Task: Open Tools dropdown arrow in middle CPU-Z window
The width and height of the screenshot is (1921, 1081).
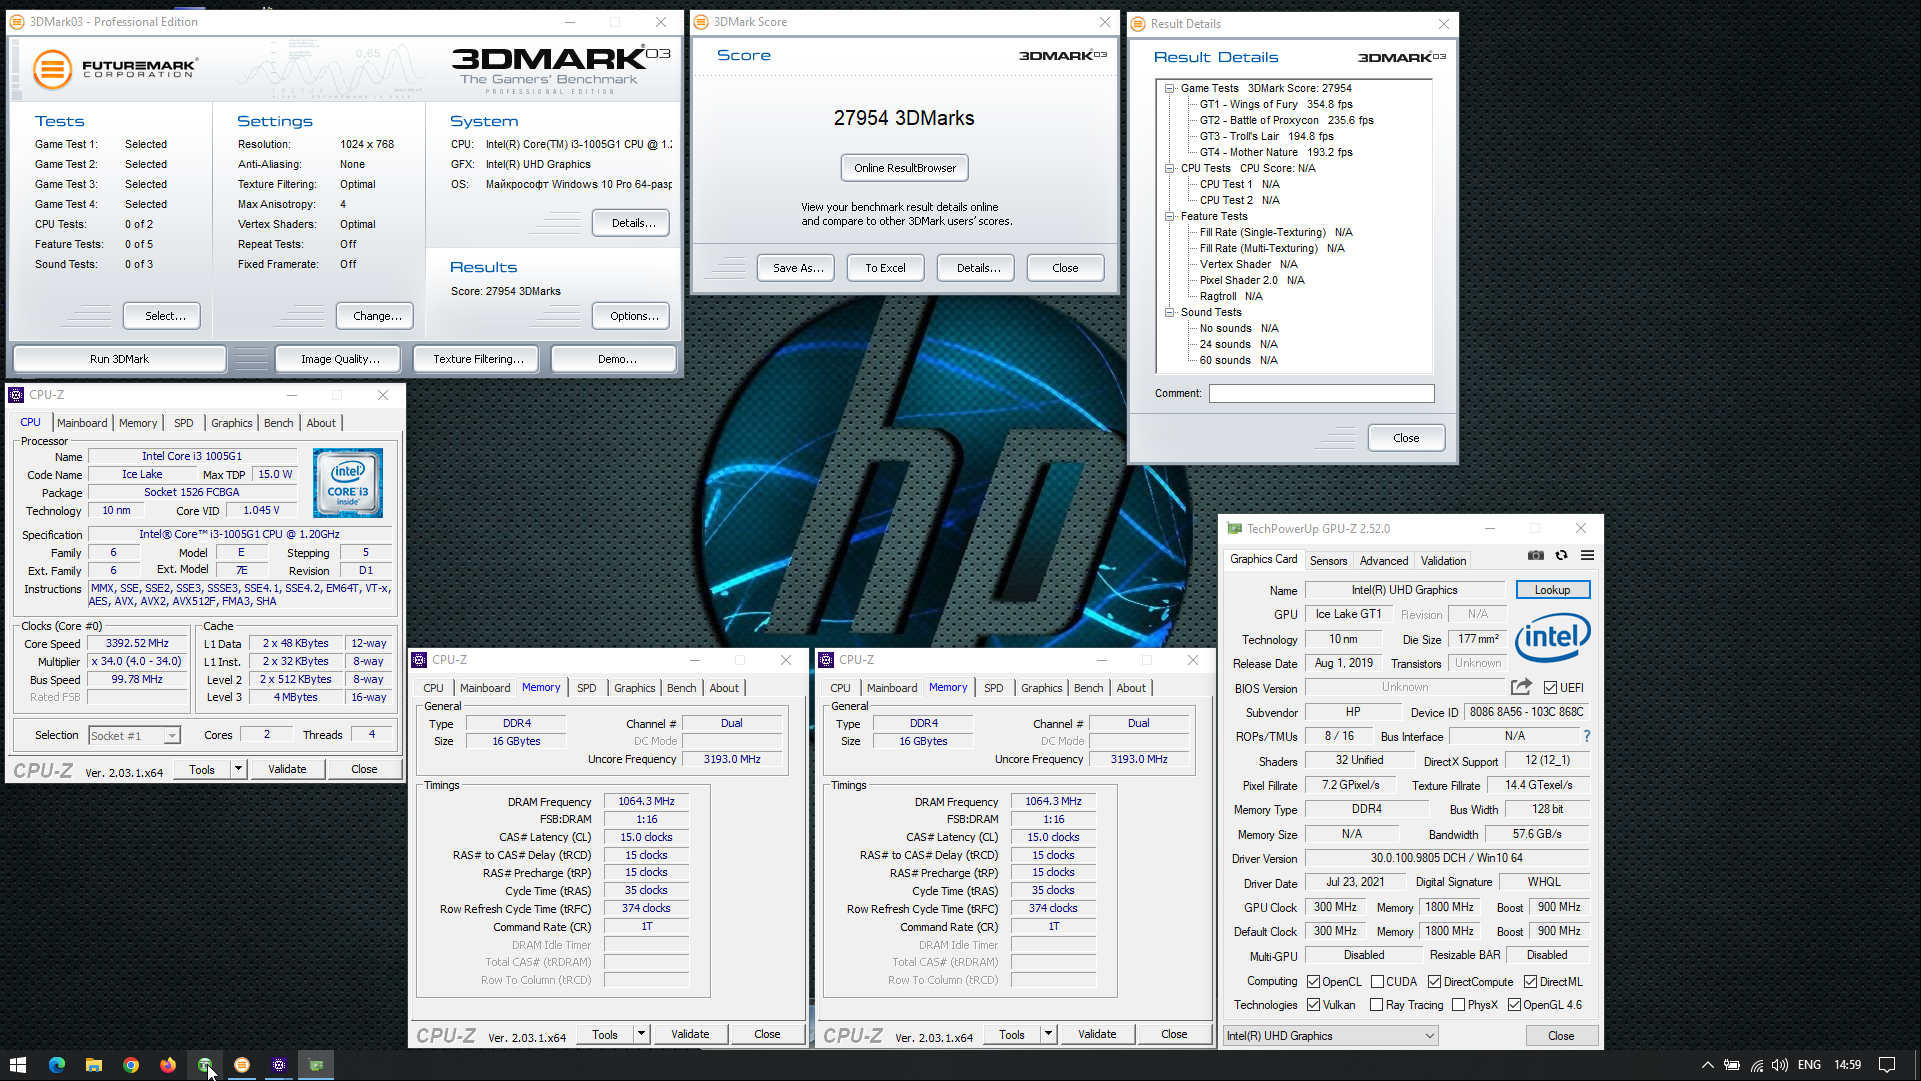Action: [x=641, y=1035]
